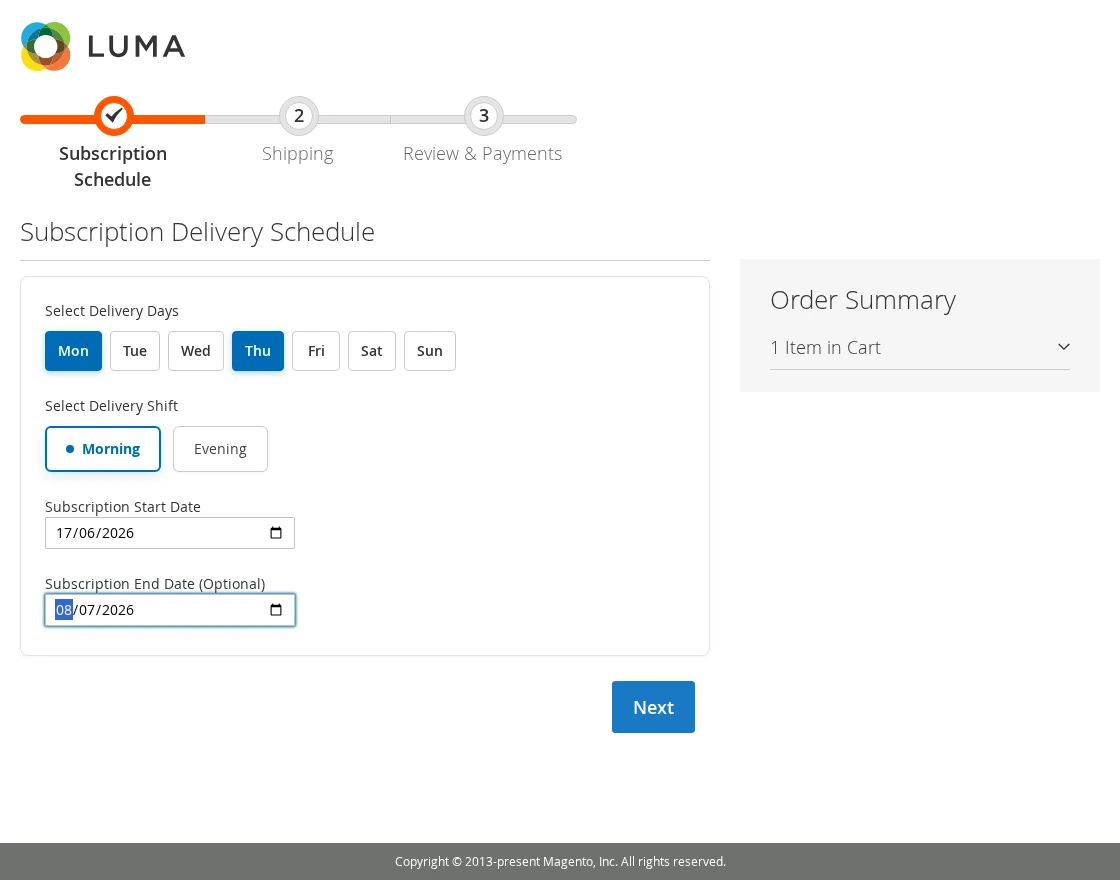
Task: Click the Next button
Action: tap(654, 707)
